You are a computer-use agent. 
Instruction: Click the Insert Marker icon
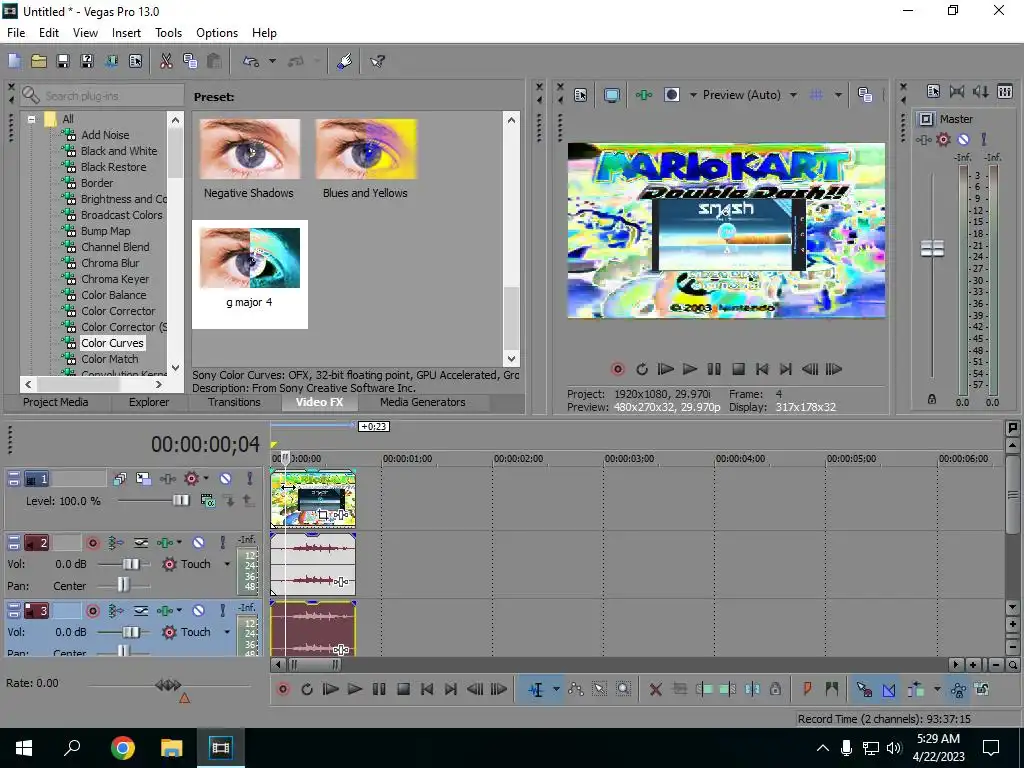pos(807,689)
